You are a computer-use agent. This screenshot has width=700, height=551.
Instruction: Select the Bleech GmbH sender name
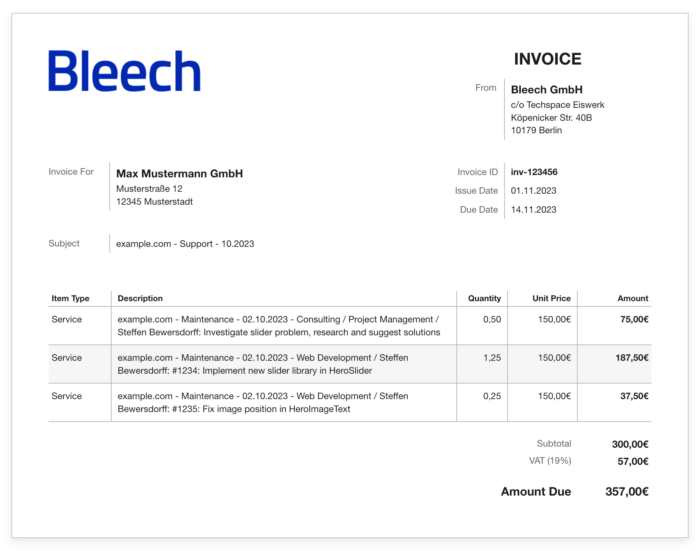pos(546,90)
